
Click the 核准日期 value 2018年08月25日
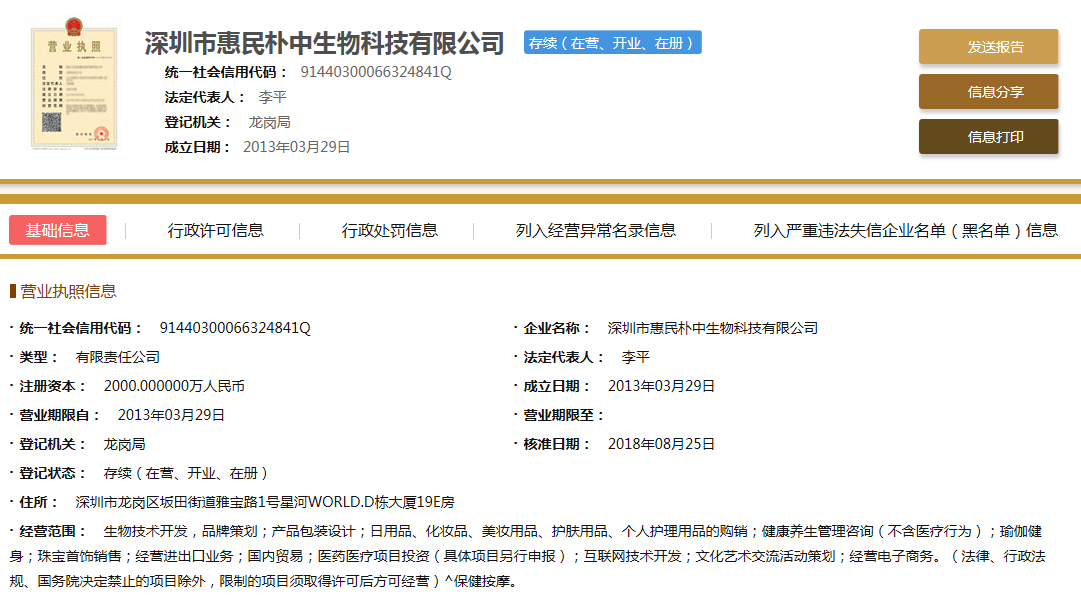tap(661, 444)
